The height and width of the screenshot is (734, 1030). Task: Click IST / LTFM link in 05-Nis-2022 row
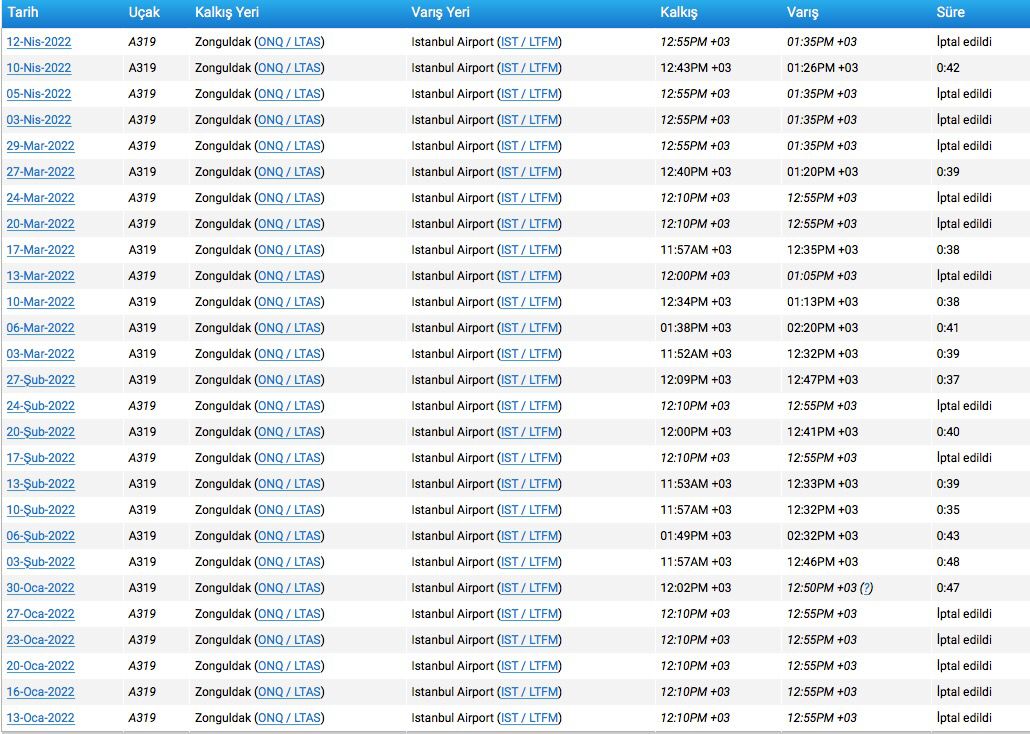click(x=529, y=94)
